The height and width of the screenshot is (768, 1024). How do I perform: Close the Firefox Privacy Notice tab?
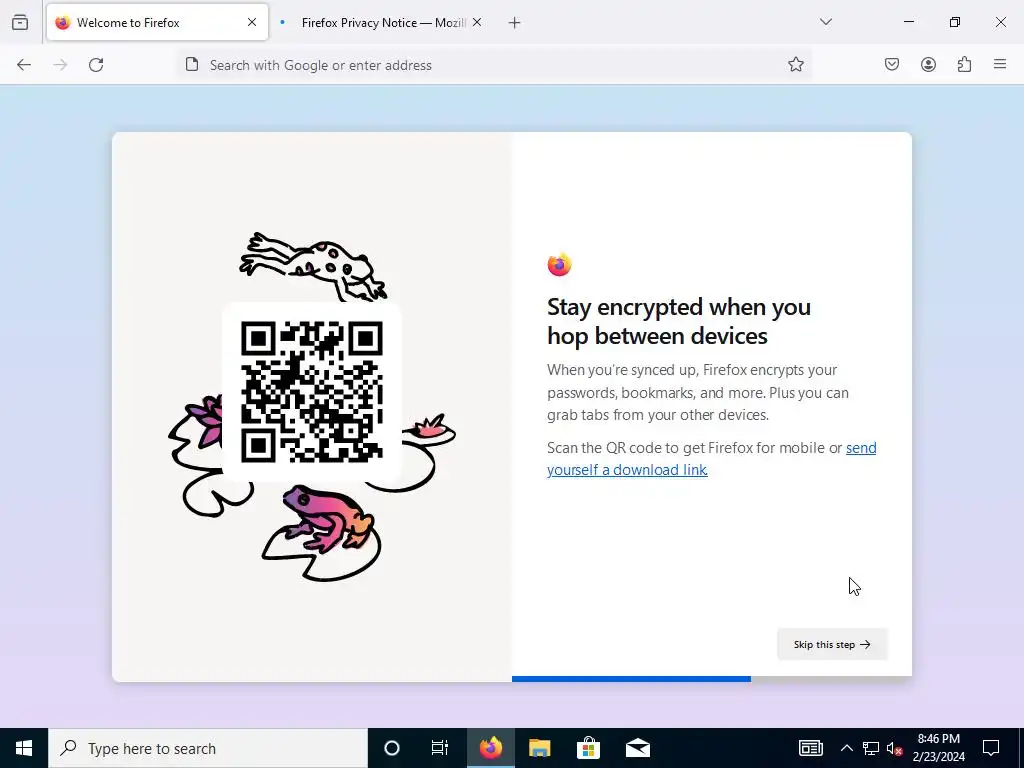pyautogui.click(x=477, y=22)
